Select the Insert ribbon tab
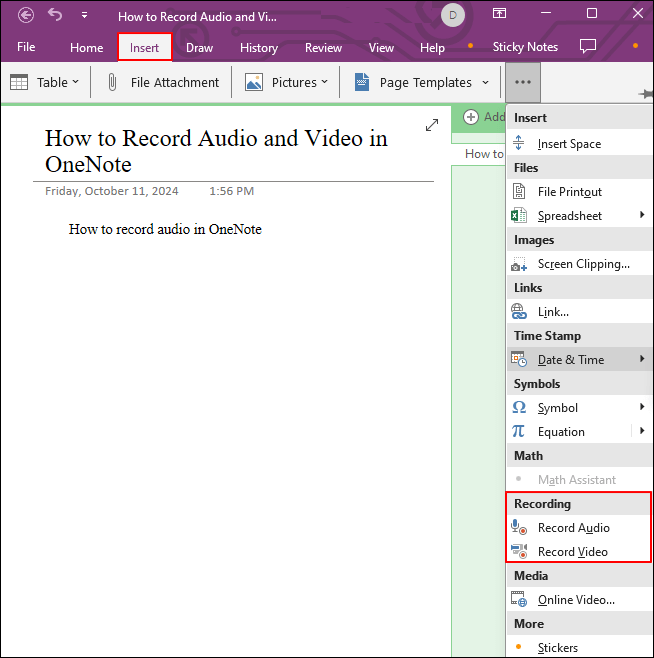This screenshot has height=658, width=654. [x=144, y=47]
